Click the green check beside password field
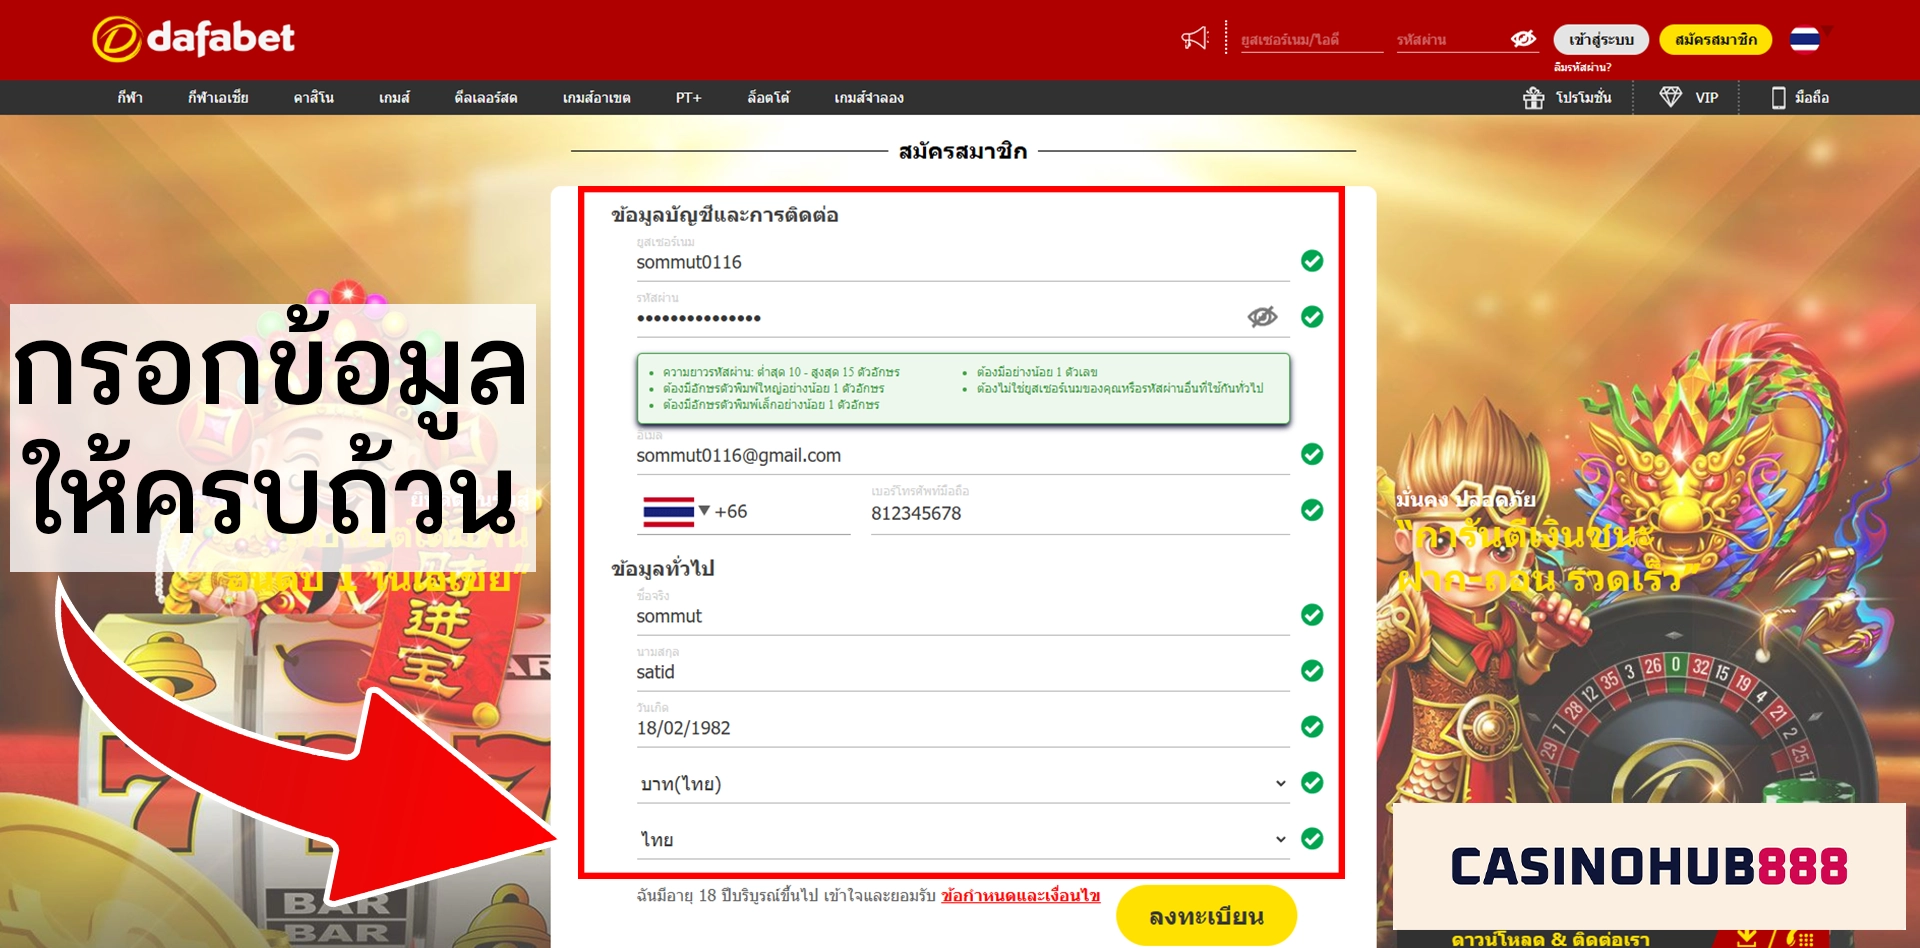The height and width of the screenshot is (948, 1920). click(1312, 317)
